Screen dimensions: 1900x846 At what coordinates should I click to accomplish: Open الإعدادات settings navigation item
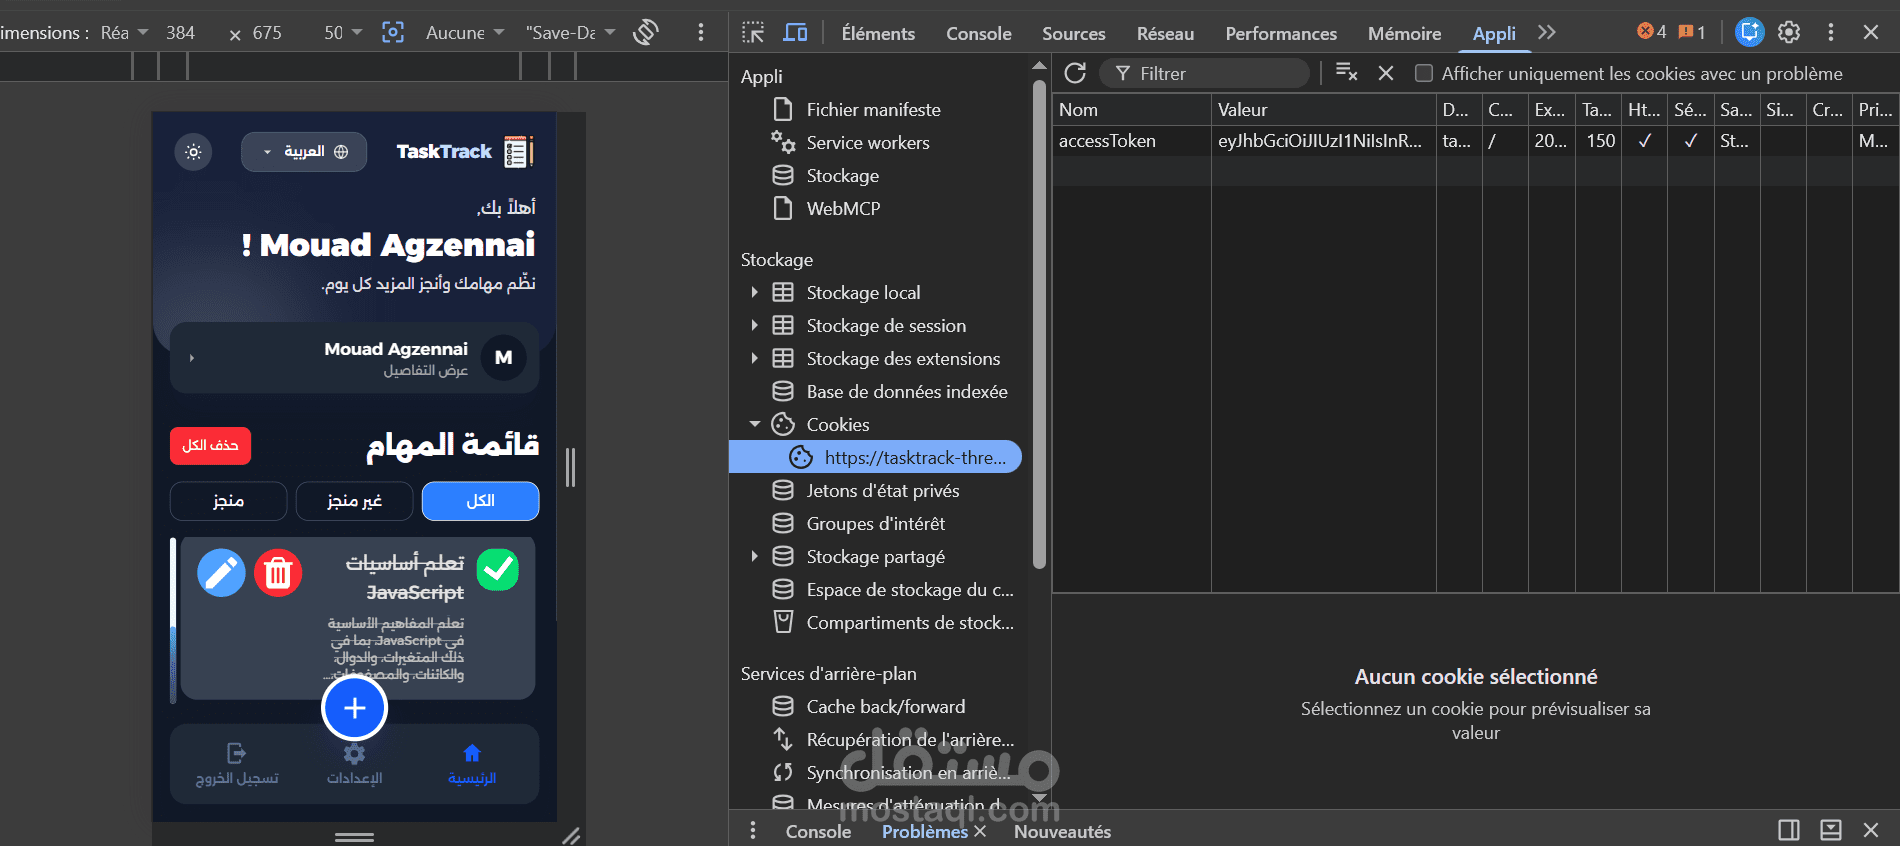point(355,765)
